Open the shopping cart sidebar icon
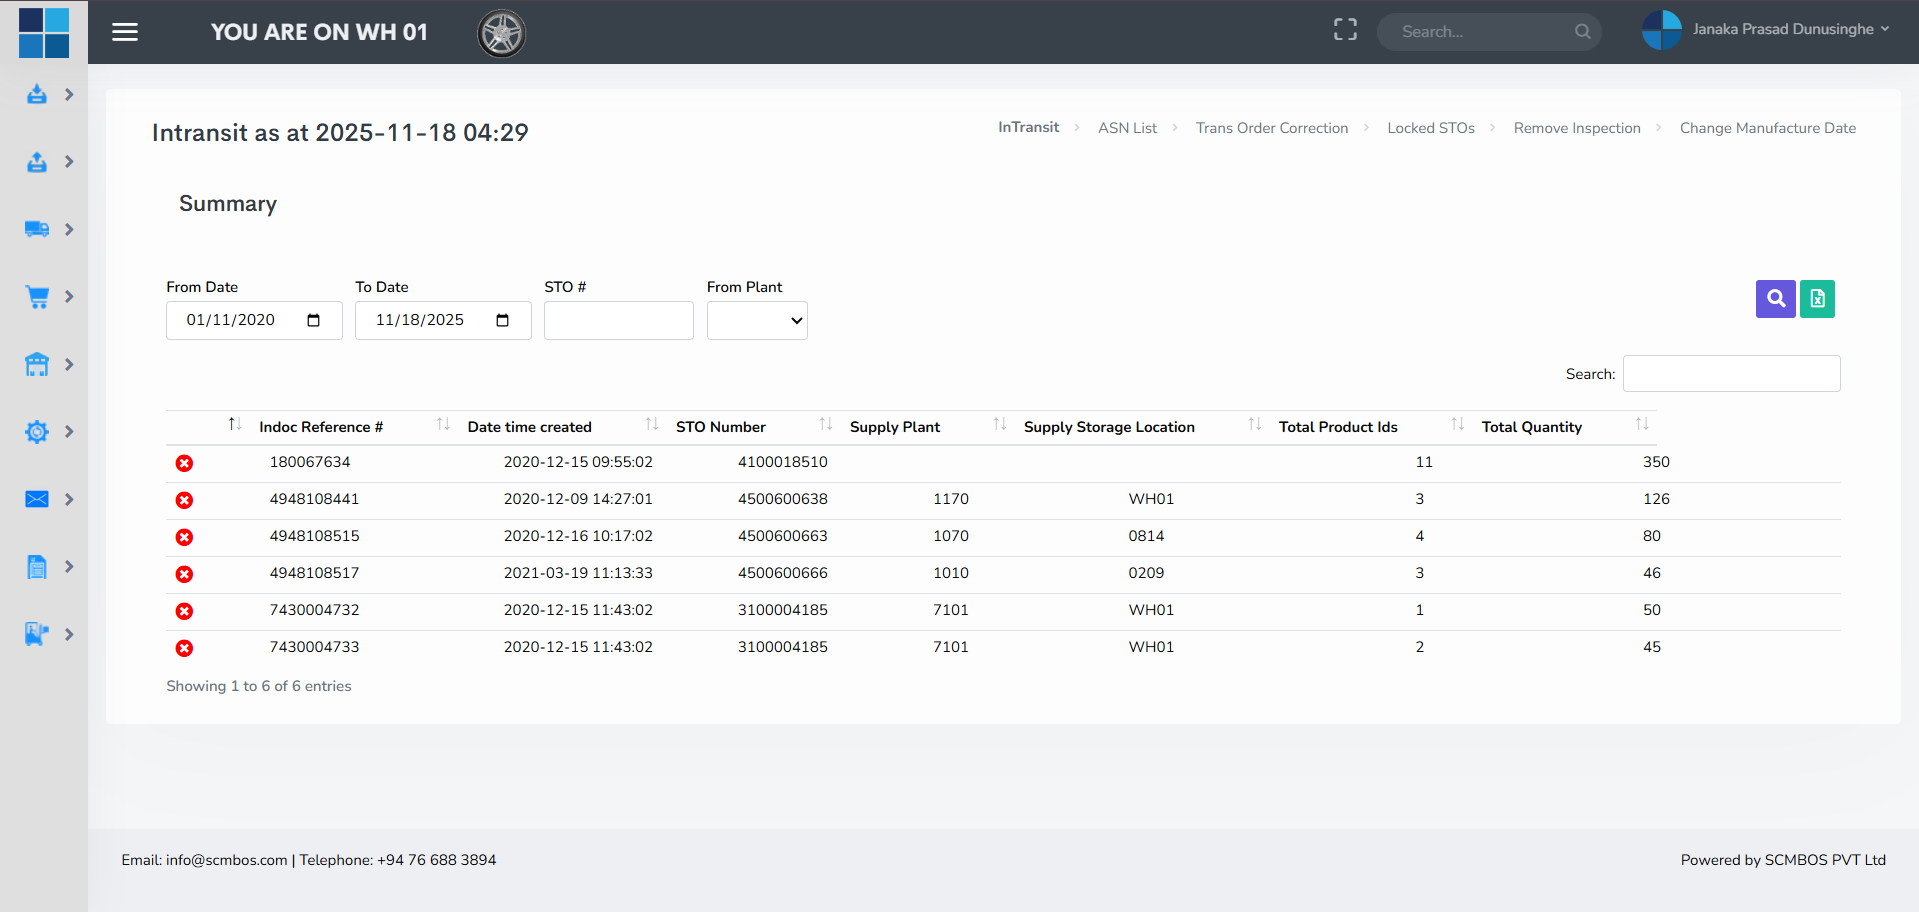 37,297
